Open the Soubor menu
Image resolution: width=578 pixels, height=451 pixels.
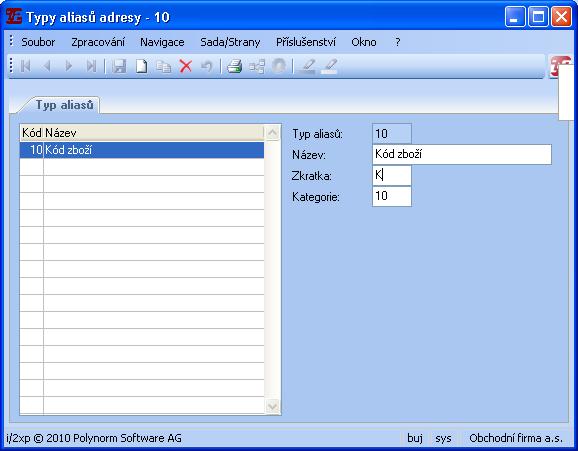click(38, 42)
